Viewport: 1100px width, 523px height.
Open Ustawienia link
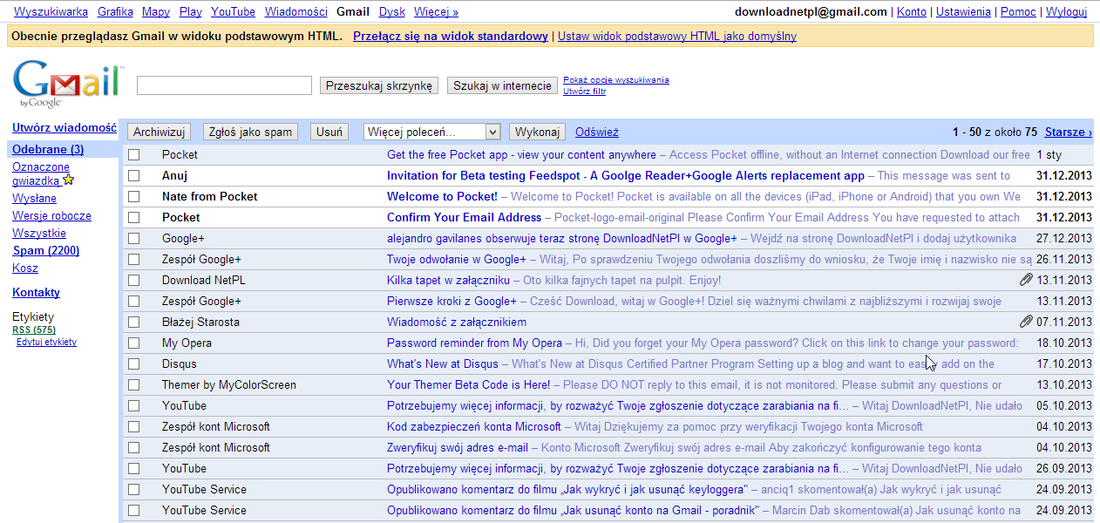pyautogui.click(x=963, y=12)
